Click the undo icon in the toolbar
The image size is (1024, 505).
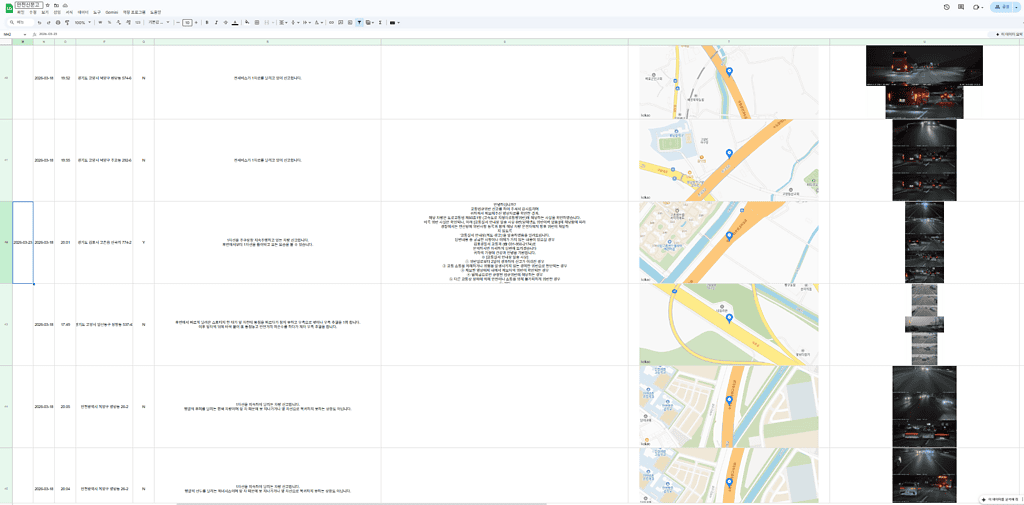(39, 22)
